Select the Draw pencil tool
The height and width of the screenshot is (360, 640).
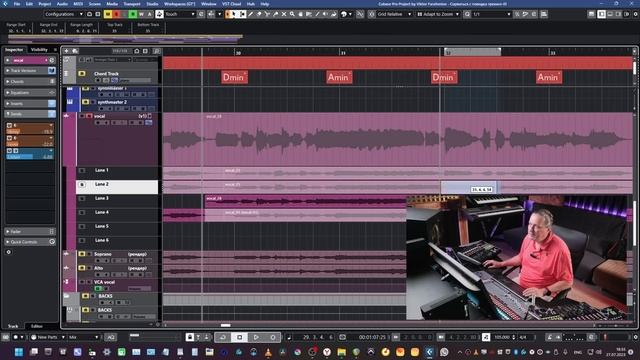tap(251, 14)
